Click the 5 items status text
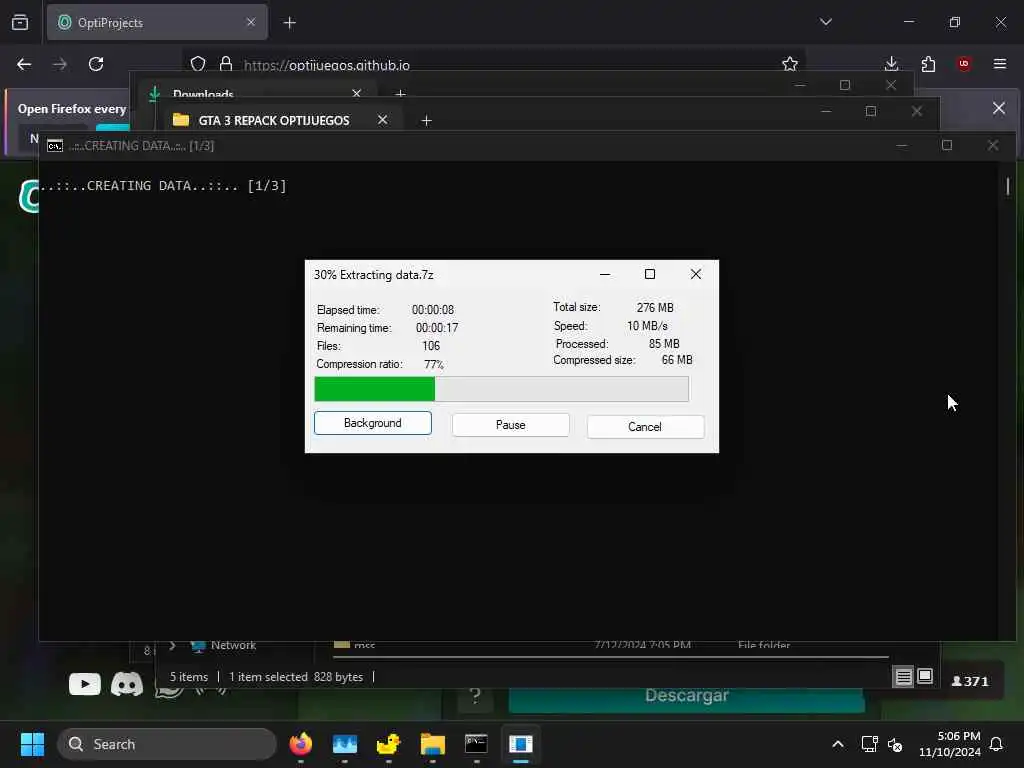Viewport: 1024px width, 768px height. click(189, 677)
